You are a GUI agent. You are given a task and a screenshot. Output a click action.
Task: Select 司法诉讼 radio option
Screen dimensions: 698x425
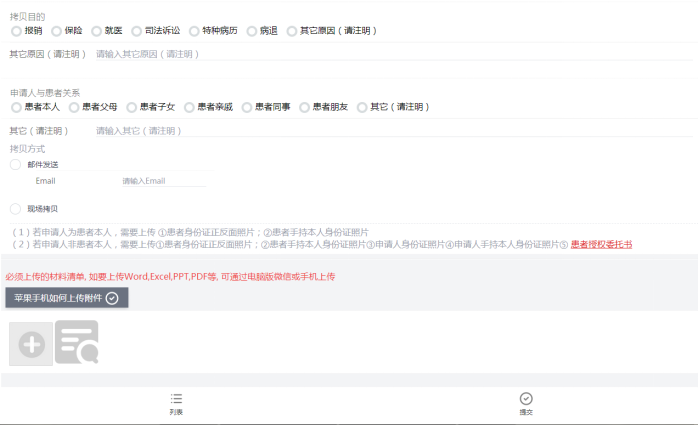tap(136, 31)
